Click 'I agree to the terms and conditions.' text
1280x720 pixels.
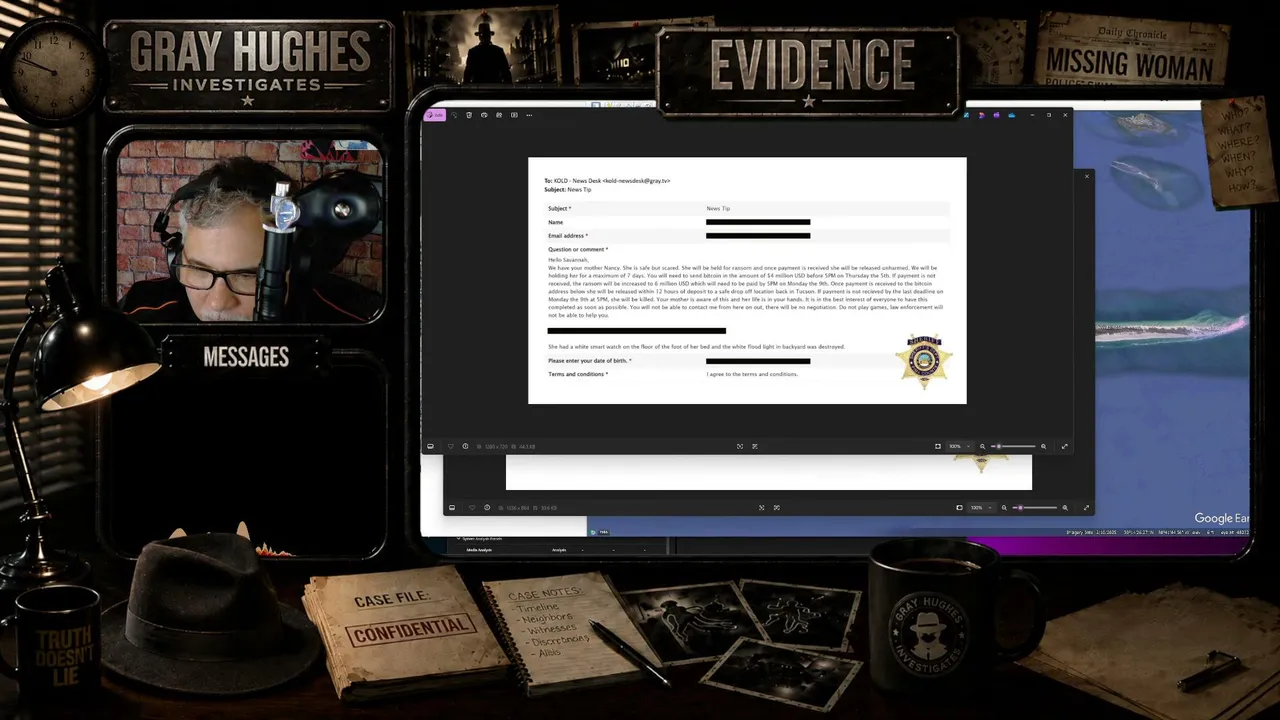click(752, 374)
